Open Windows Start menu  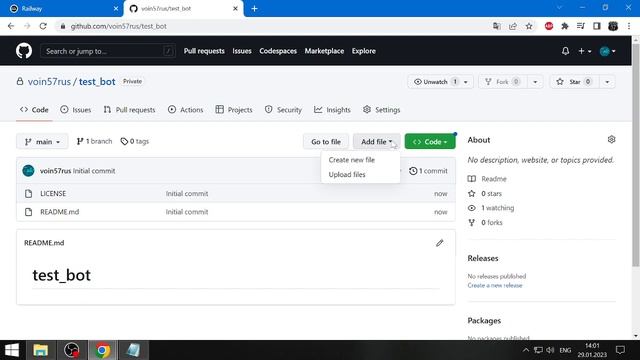click(x=12, y=350)
